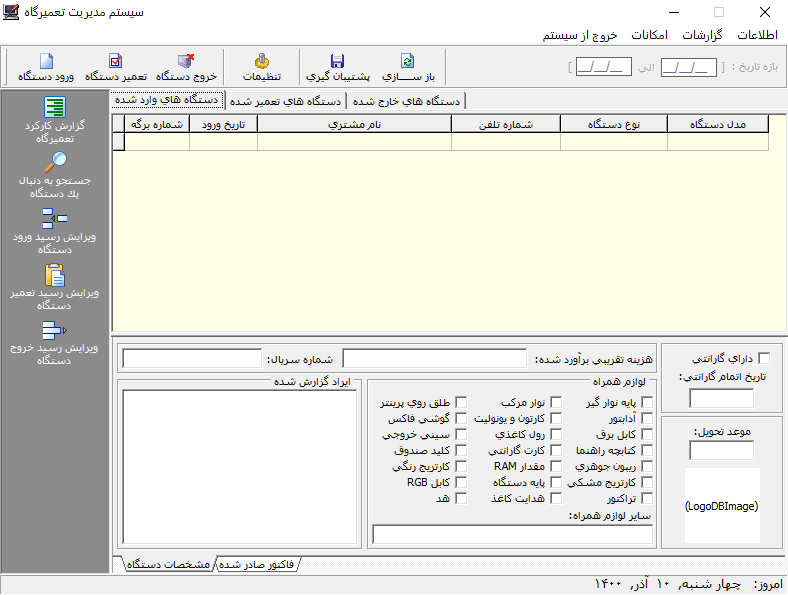This screenshot has height=595, width=788.
Task: Toggle the گوشی فاکس checkbox
Action: tap(461, 419)
